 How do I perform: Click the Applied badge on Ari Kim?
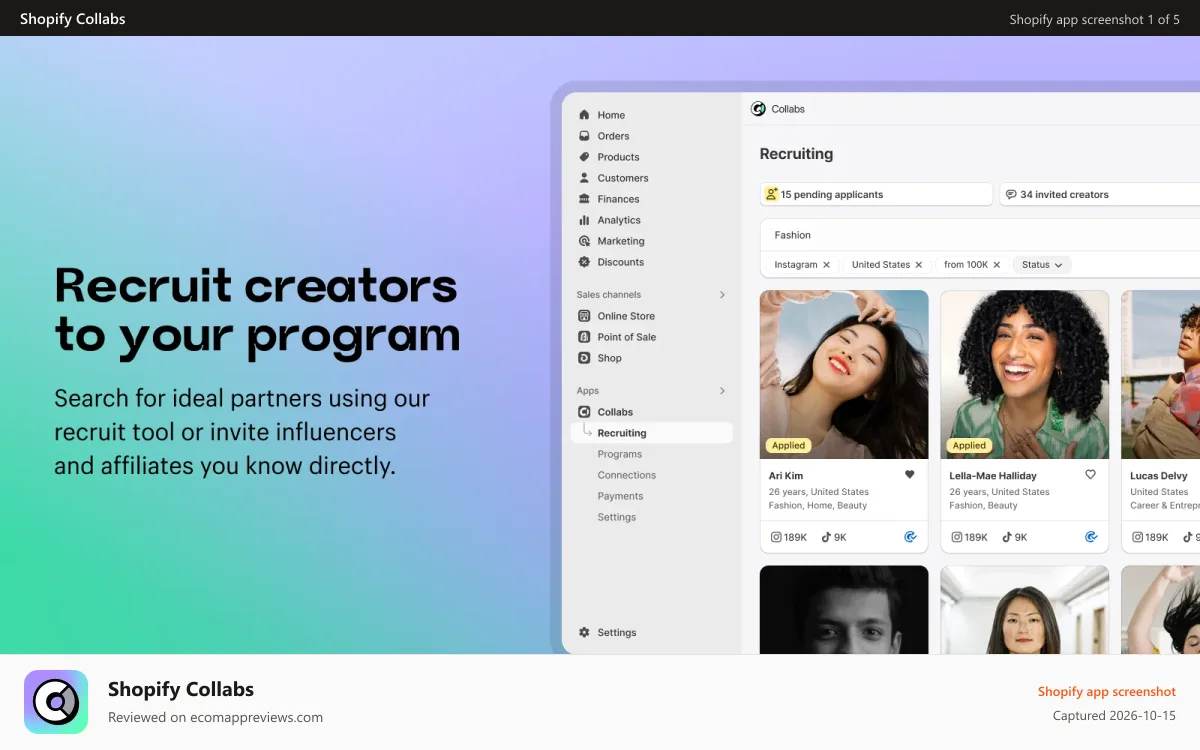click(789, 446)
